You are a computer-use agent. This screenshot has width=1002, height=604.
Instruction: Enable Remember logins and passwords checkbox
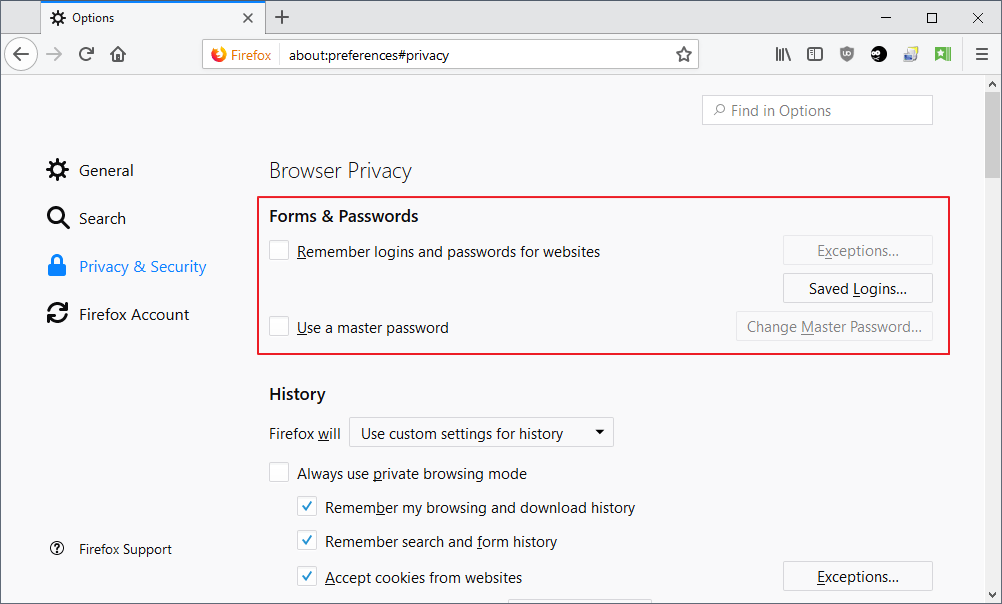[279, 251]
